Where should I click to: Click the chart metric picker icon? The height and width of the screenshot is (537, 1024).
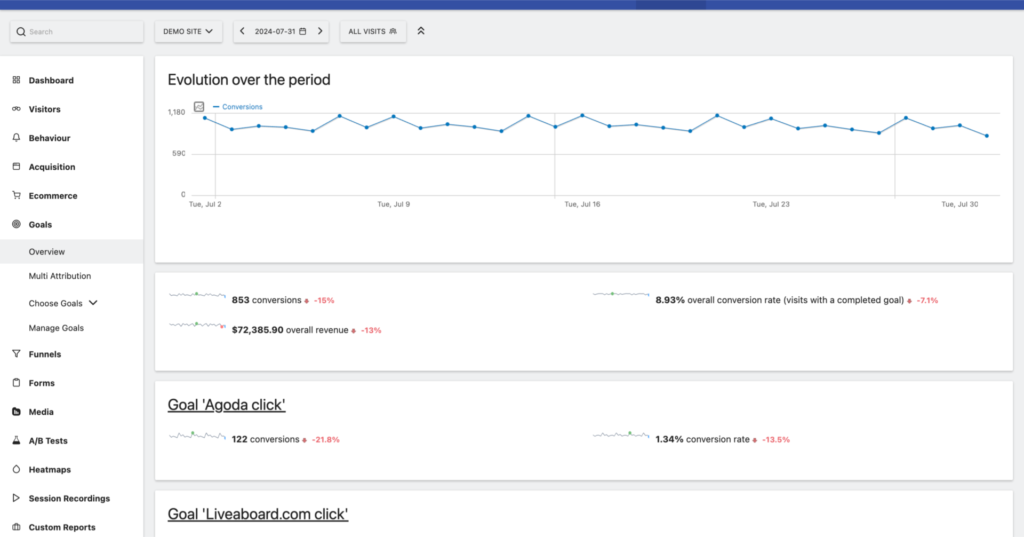pos(199,106)
